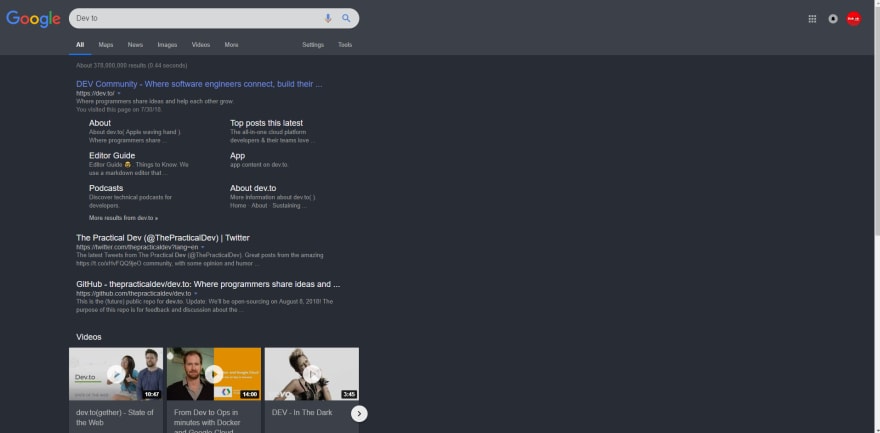Expand dropdown arrow beside the GitHub URL

tap(196, 294)
